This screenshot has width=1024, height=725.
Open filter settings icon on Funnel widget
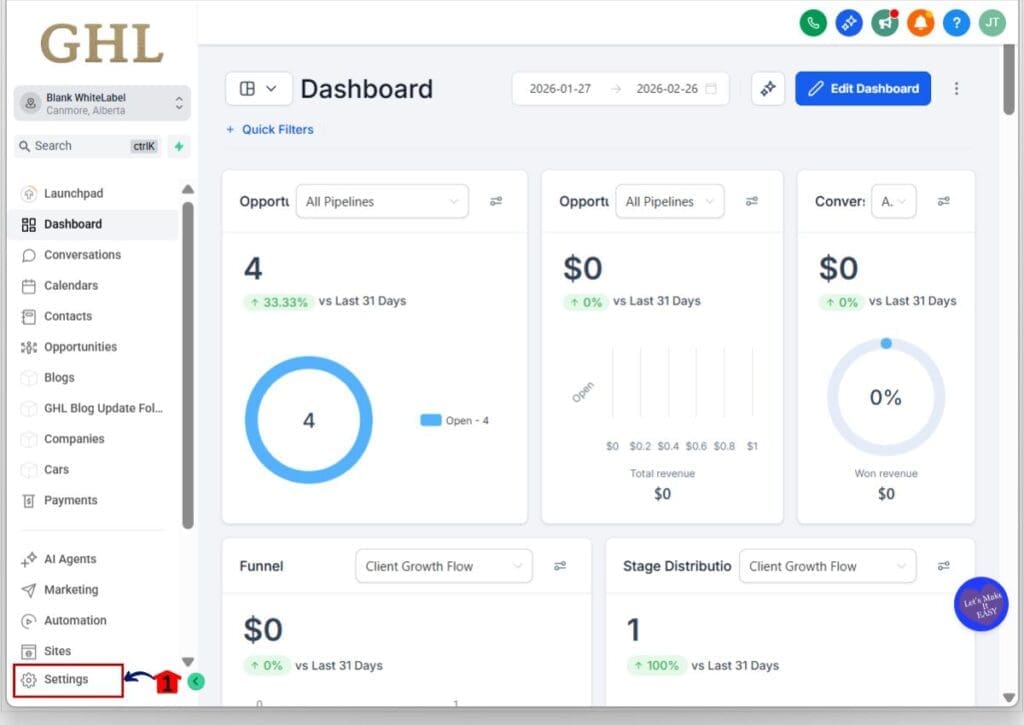pos(560,566)
